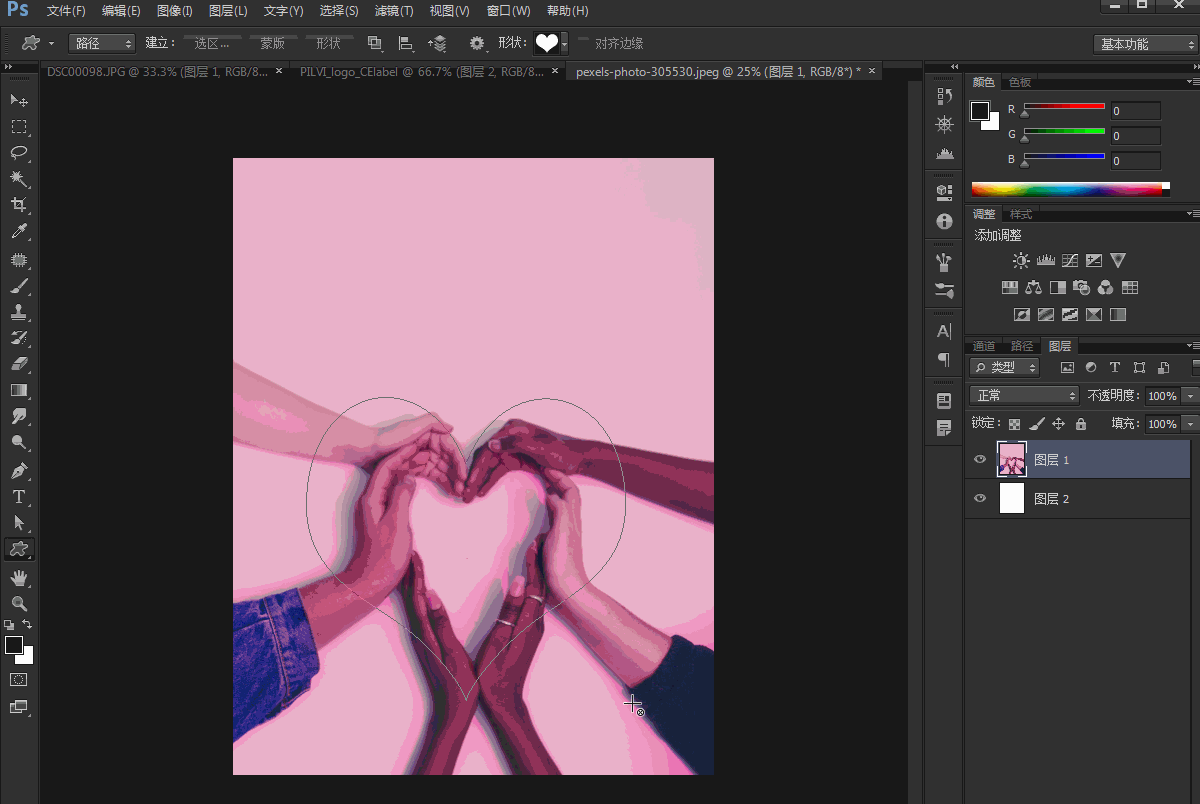Hide 图层 1 using its eye icon

tap(980, 460)
